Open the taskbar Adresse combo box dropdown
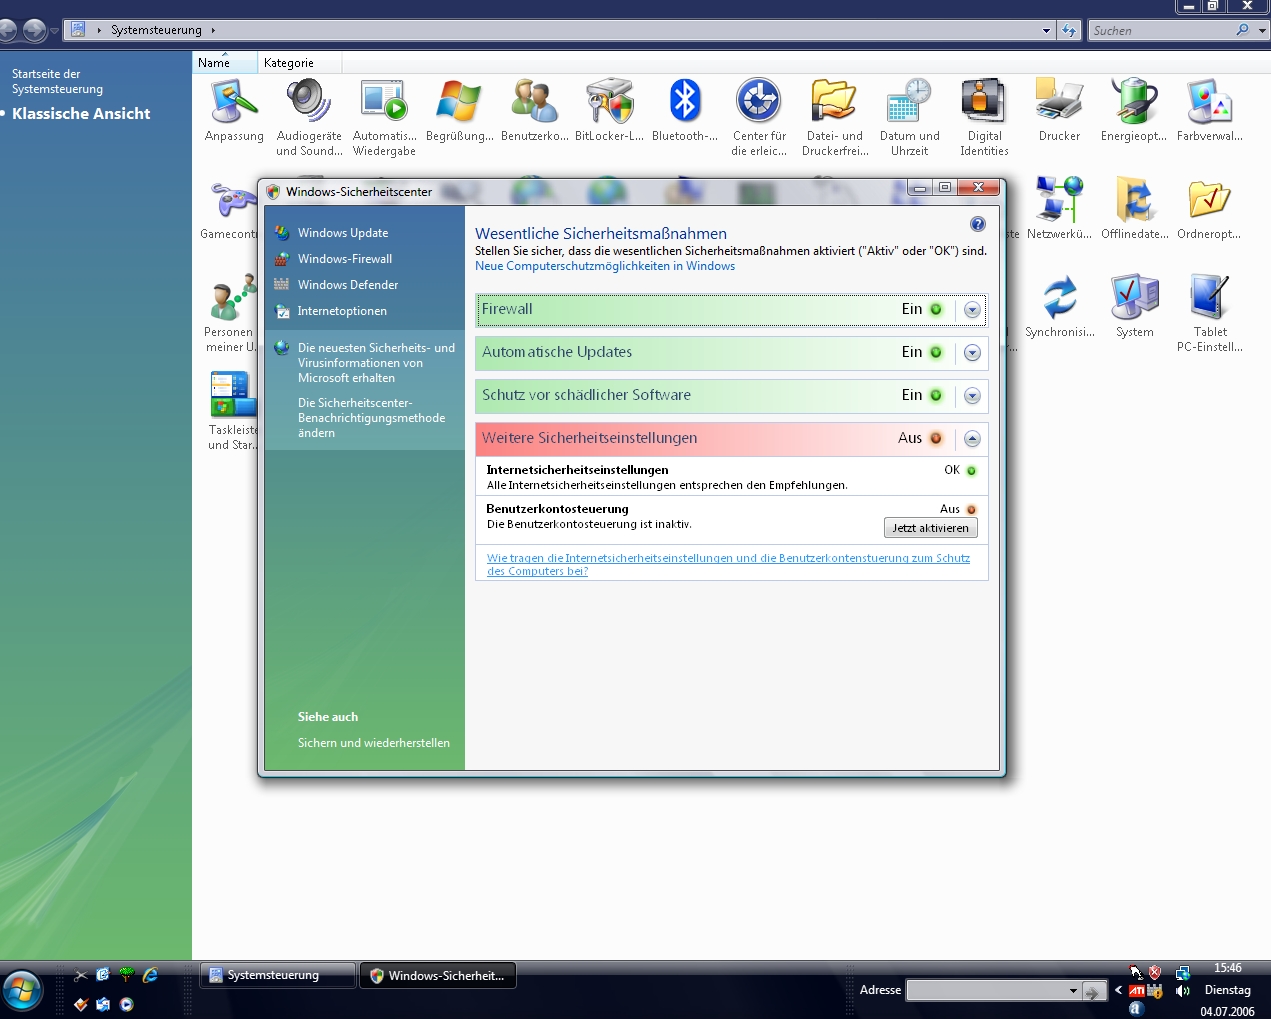 pos(1073,991)
